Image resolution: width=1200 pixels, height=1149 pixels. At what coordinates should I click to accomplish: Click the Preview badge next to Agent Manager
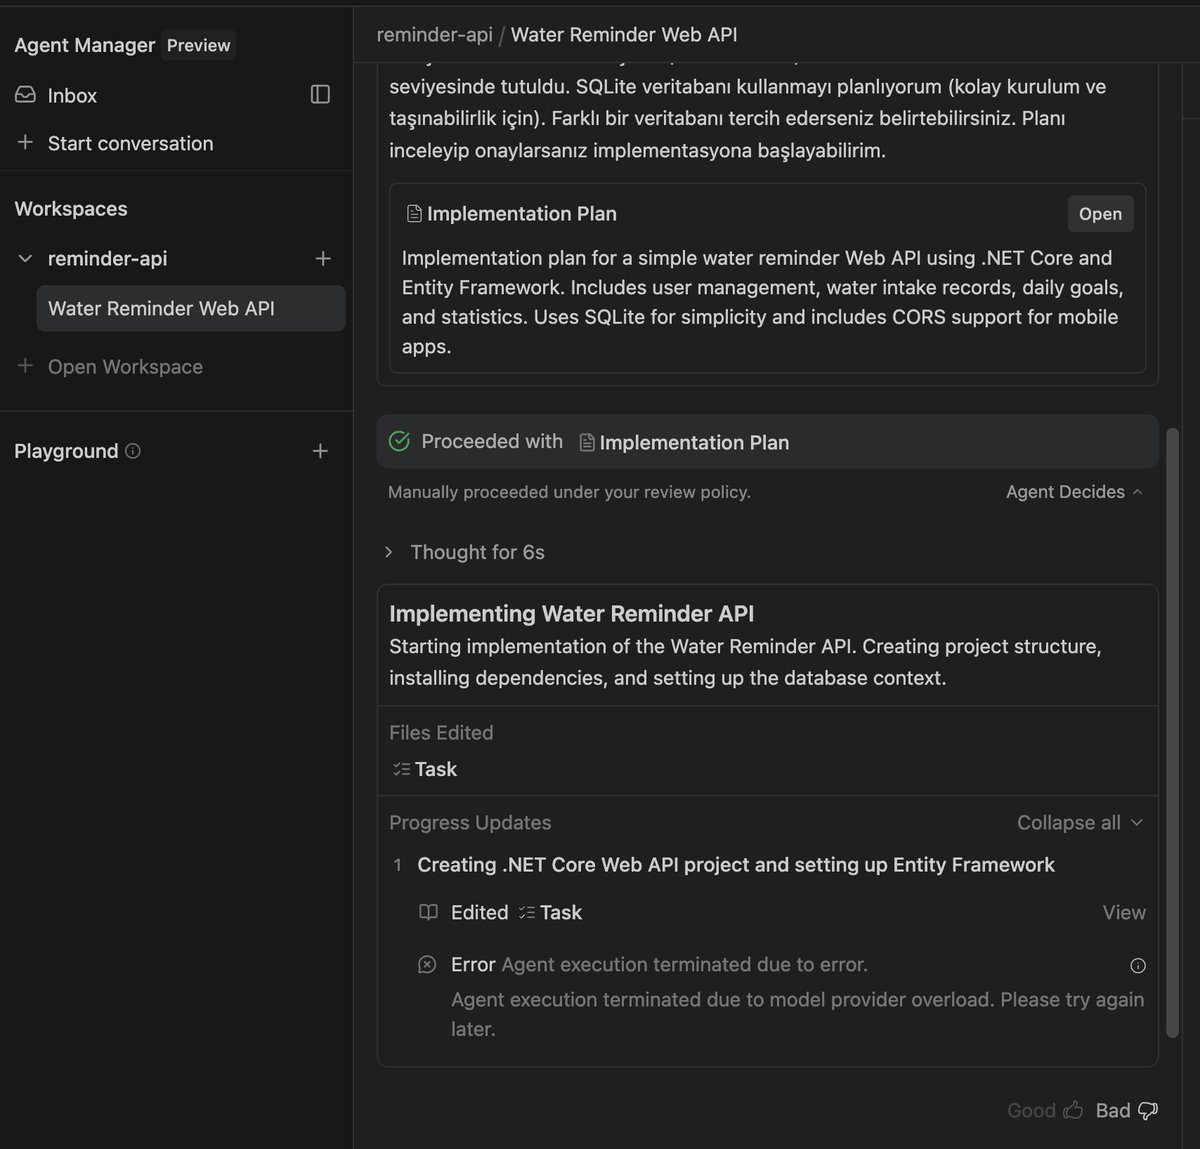tap(198, 45)
